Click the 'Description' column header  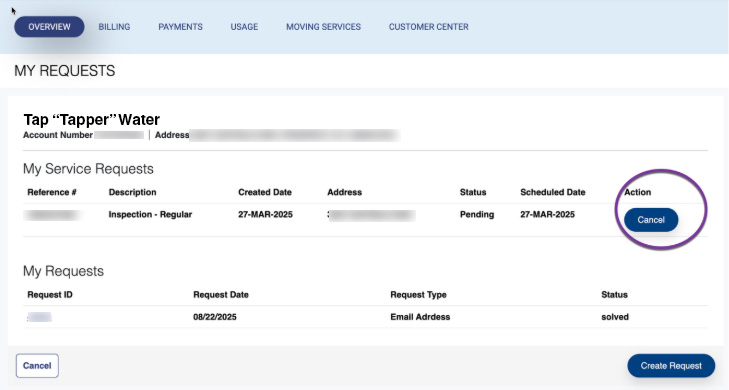point(132,192)
